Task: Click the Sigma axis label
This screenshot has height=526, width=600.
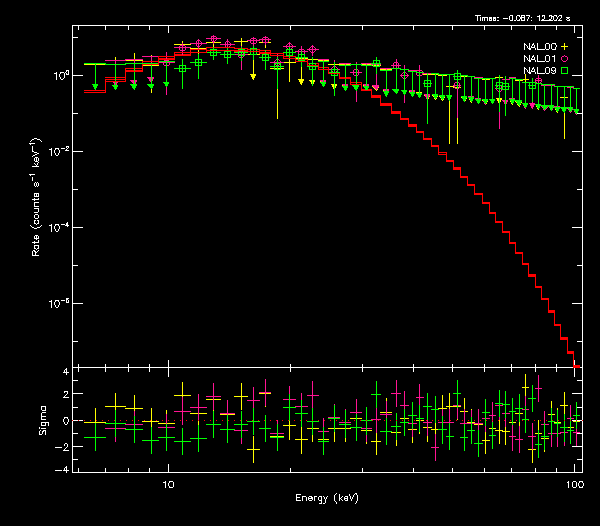Action: point(43,421)
